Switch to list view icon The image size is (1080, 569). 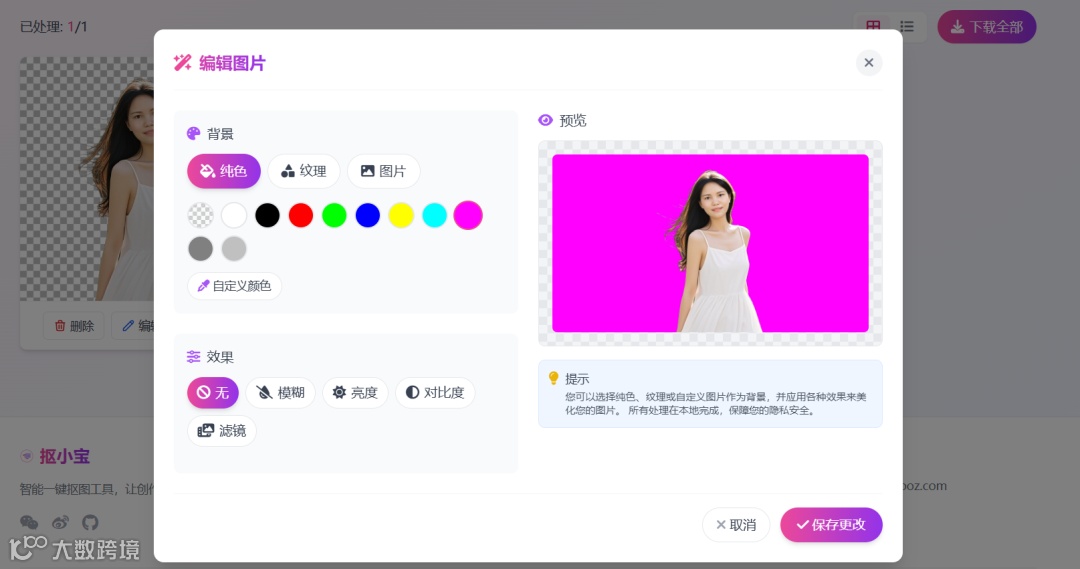tap(907, 26)
